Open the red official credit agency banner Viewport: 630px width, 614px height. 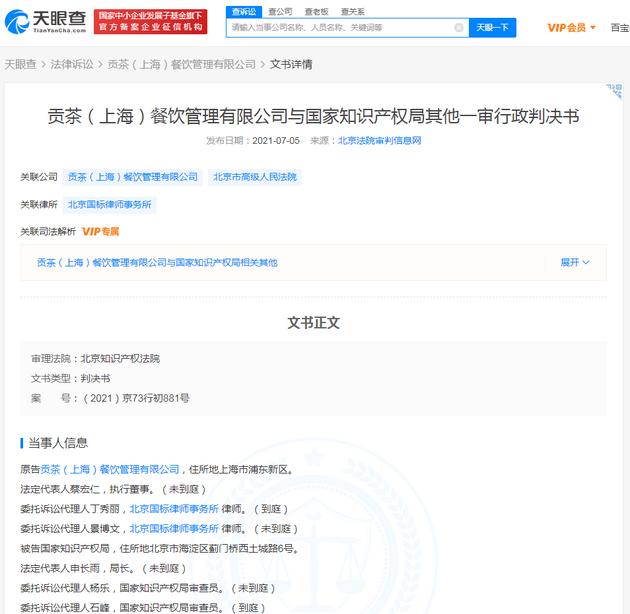(x=150, y=22)
